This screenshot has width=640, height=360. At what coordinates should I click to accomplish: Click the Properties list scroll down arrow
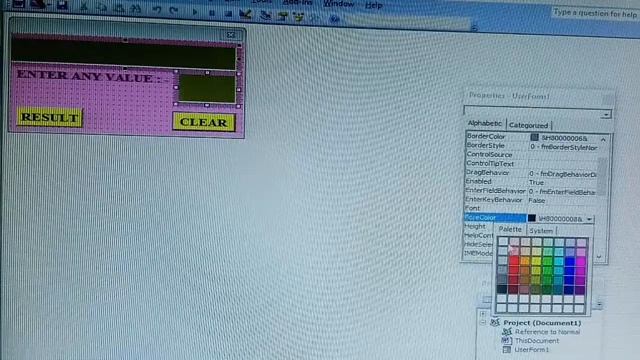(x=599, y=257)
